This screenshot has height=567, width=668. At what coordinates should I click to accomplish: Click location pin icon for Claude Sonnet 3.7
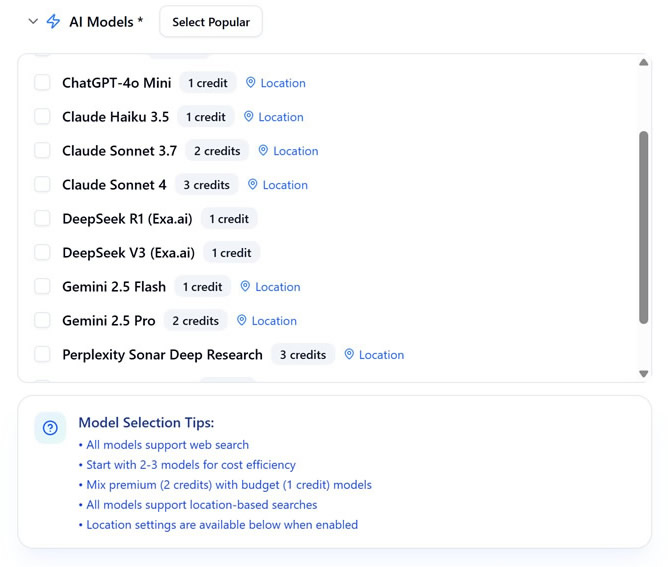click(263, 150)
